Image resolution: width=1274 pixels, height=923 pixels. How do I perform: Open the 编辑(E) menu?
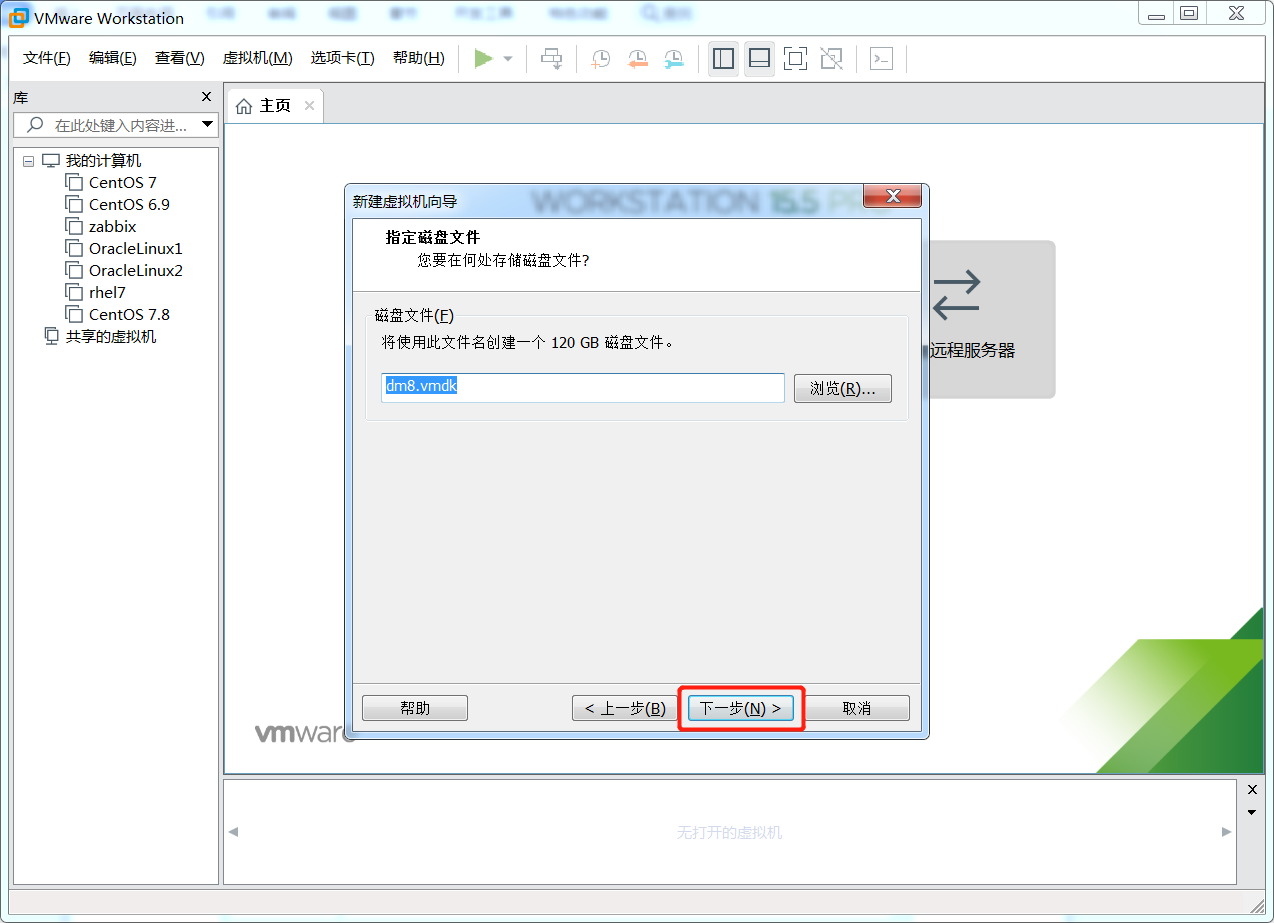113,58
